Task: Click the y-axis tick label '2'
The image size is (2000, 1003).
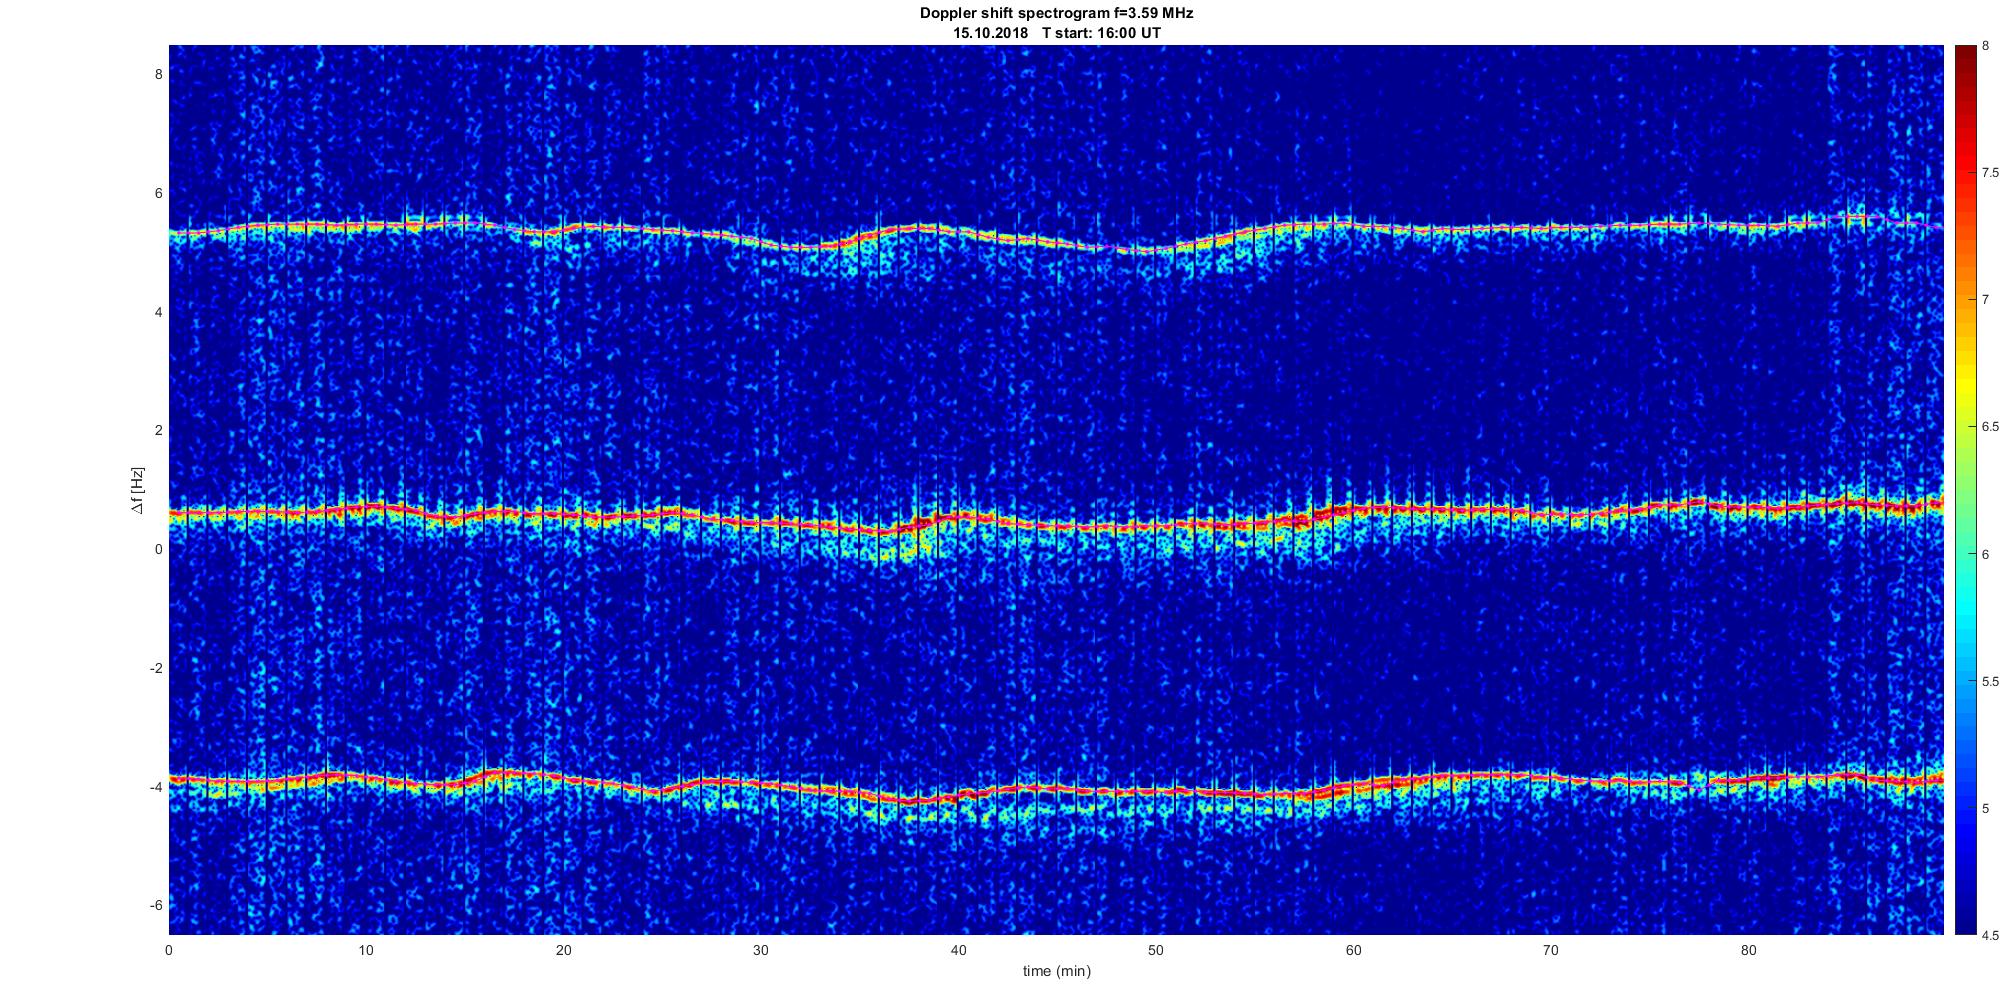Action: [158, 430]
